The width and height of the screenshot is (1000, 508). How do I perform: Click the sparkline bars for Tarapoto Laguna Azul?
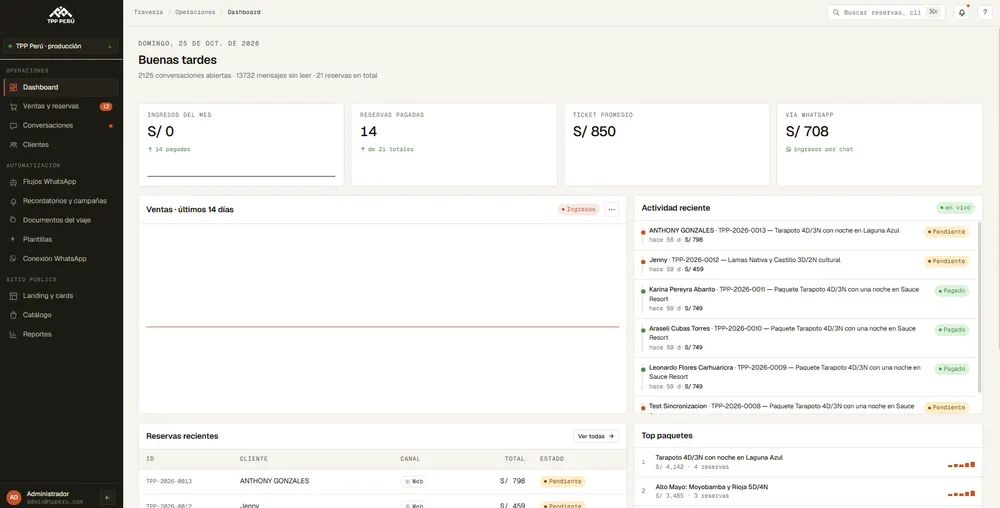[x=961, y=465]
